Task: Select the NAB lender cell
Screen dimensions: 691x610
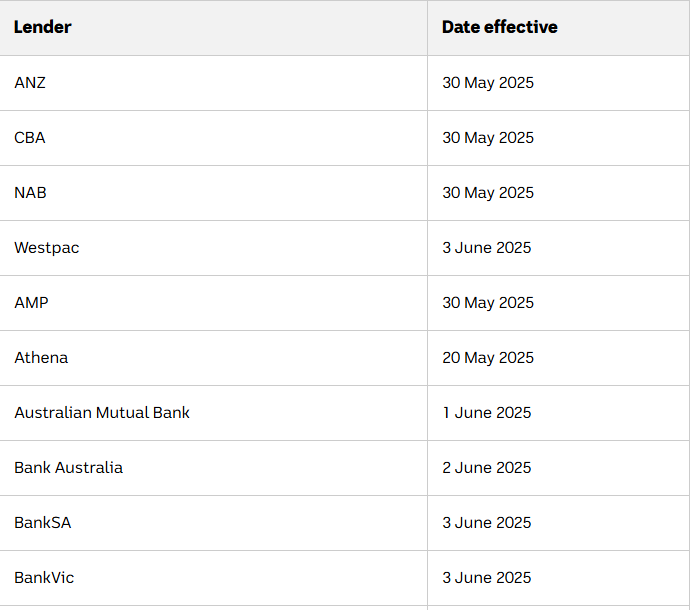Action: click(213, 193)
